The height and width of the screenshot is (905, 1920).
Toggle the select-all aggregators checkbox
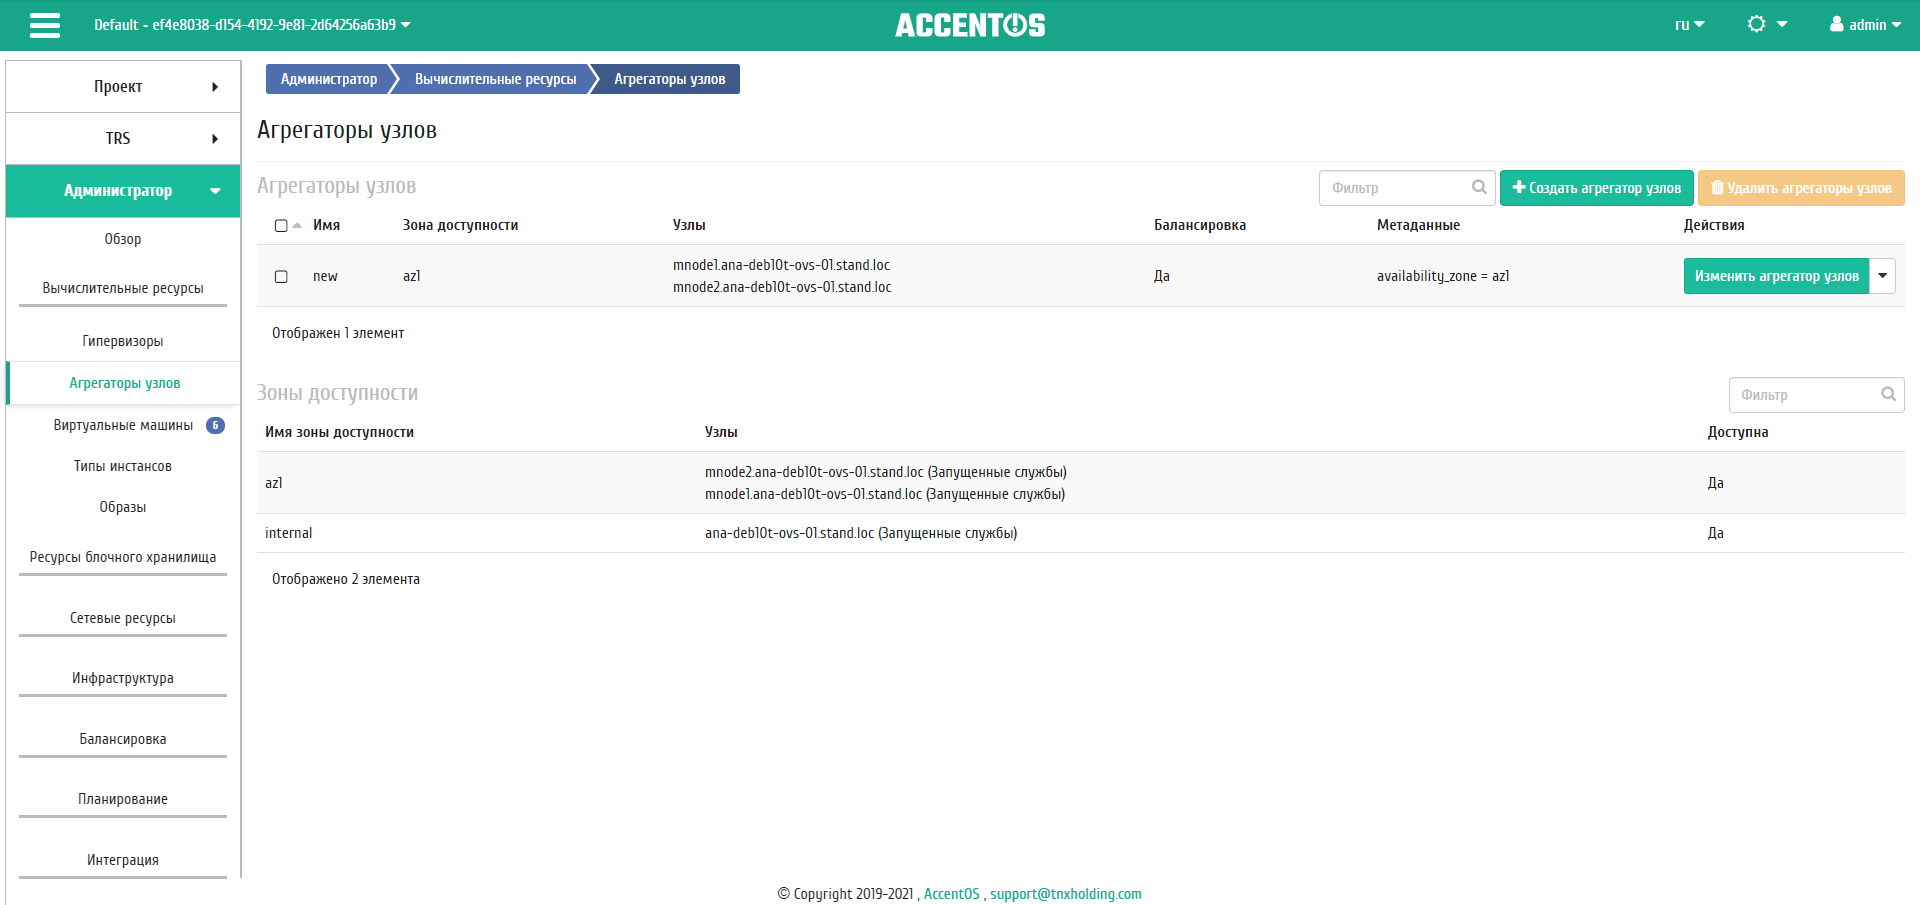click(x=281, y=226)
